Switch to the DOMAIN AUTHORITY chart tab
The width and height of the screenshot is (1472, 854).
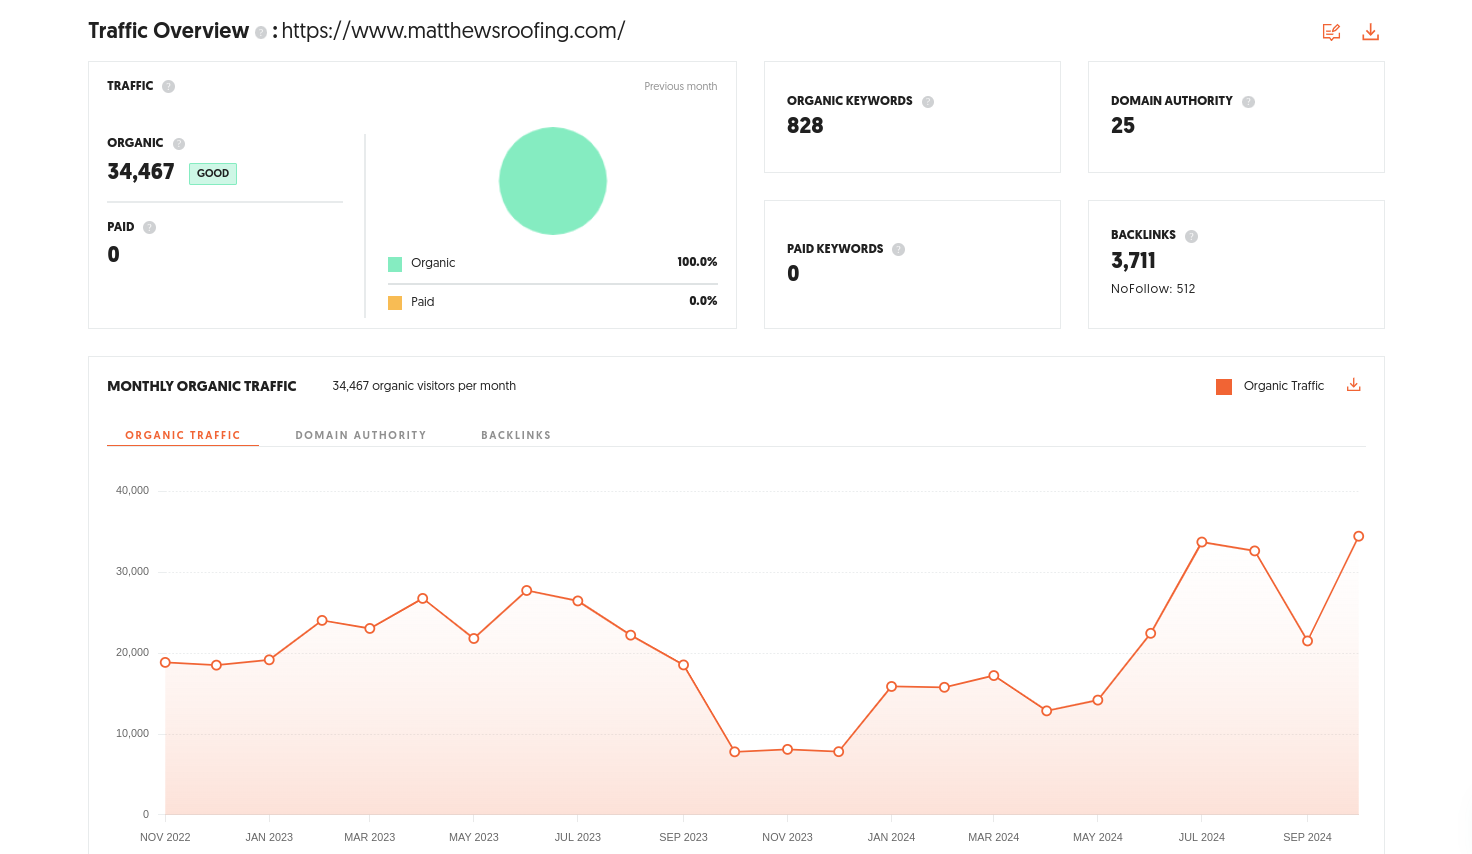pyautogui.click(x=361, y=435)
